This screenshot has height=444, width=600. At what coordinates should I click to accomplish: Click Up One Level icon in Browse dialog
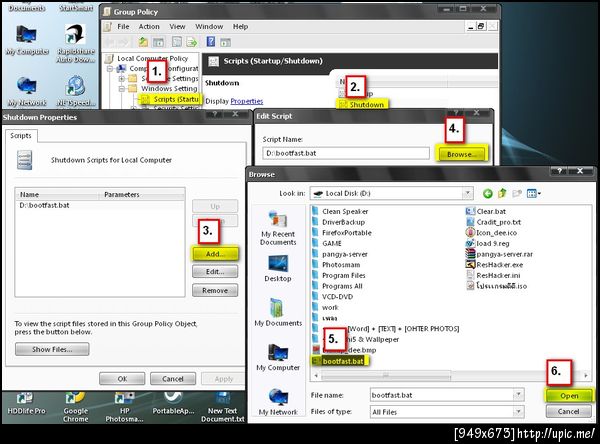(x=502, y=193)
